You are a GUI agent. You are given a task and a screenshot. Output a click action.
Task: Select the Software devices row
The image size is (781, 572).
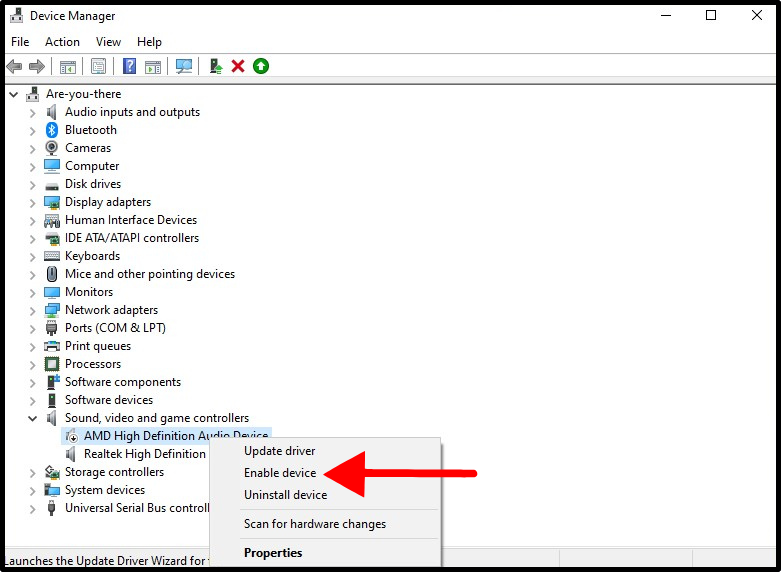click(x=109, y=400)
